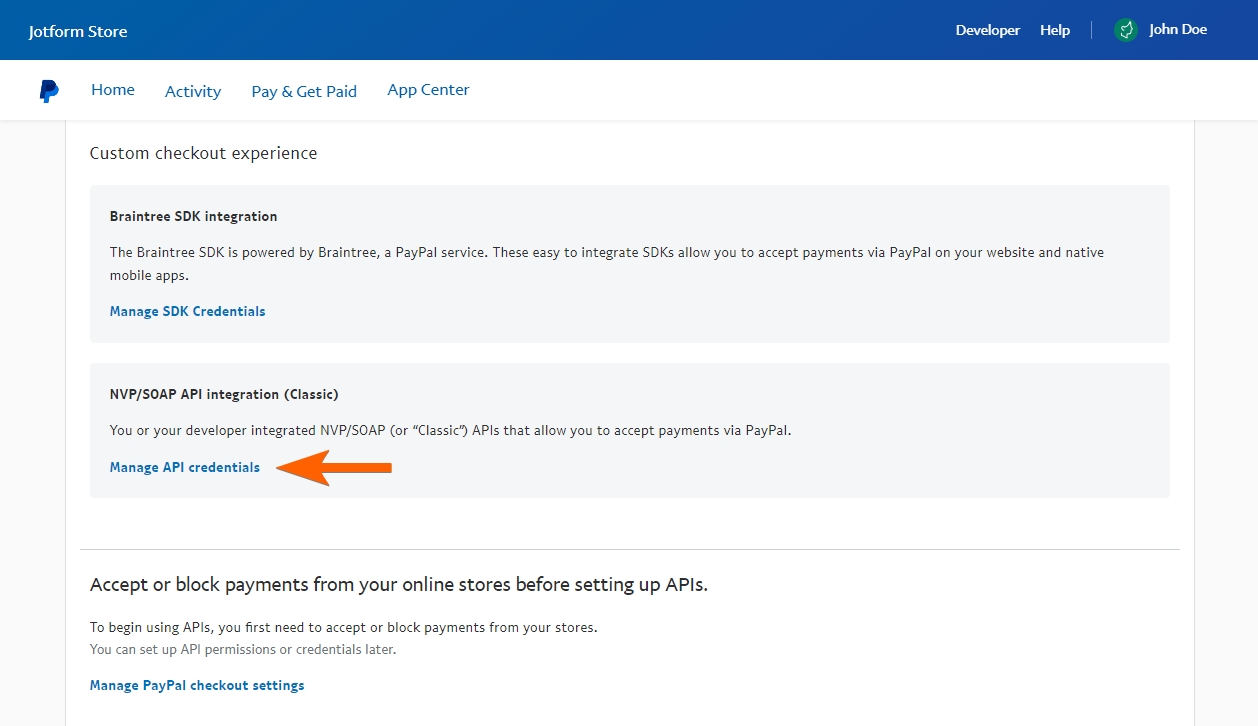Click the Custom checkout experience heading
Viewport: 1258px width, 726px height.
(x=203, y=153)
